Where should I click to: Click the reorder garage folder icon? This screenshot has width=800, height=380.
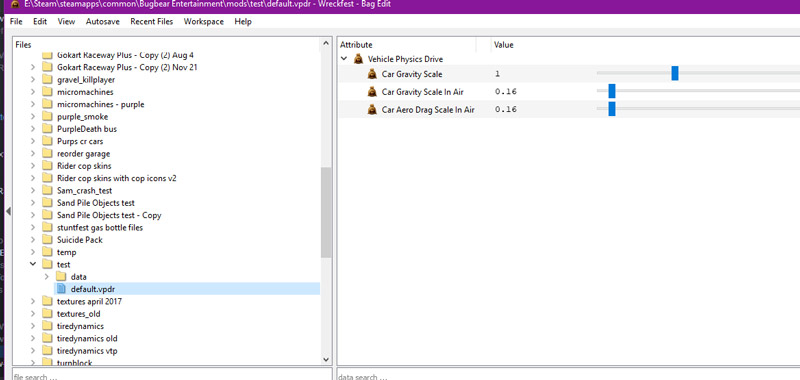pyautogui.click(x=47, y=154)
